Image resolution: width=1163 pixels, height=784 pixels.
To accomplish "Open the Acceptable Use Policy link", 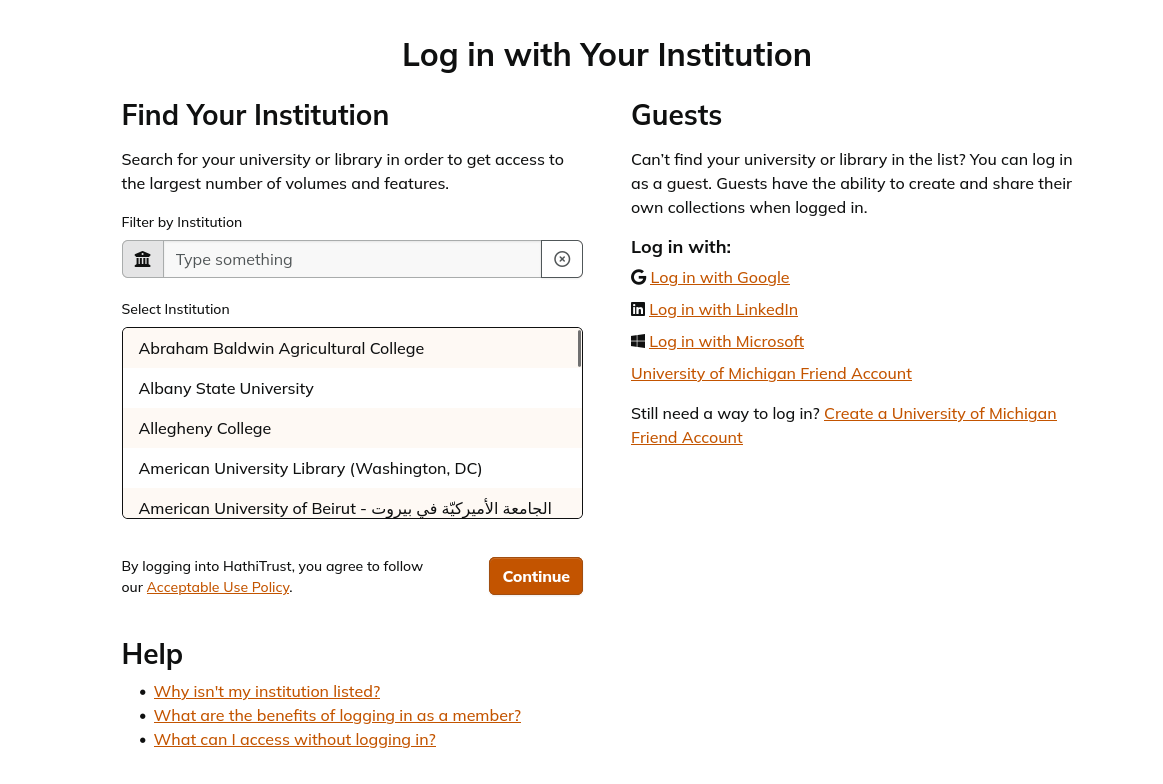I will (x=218, y=587).
